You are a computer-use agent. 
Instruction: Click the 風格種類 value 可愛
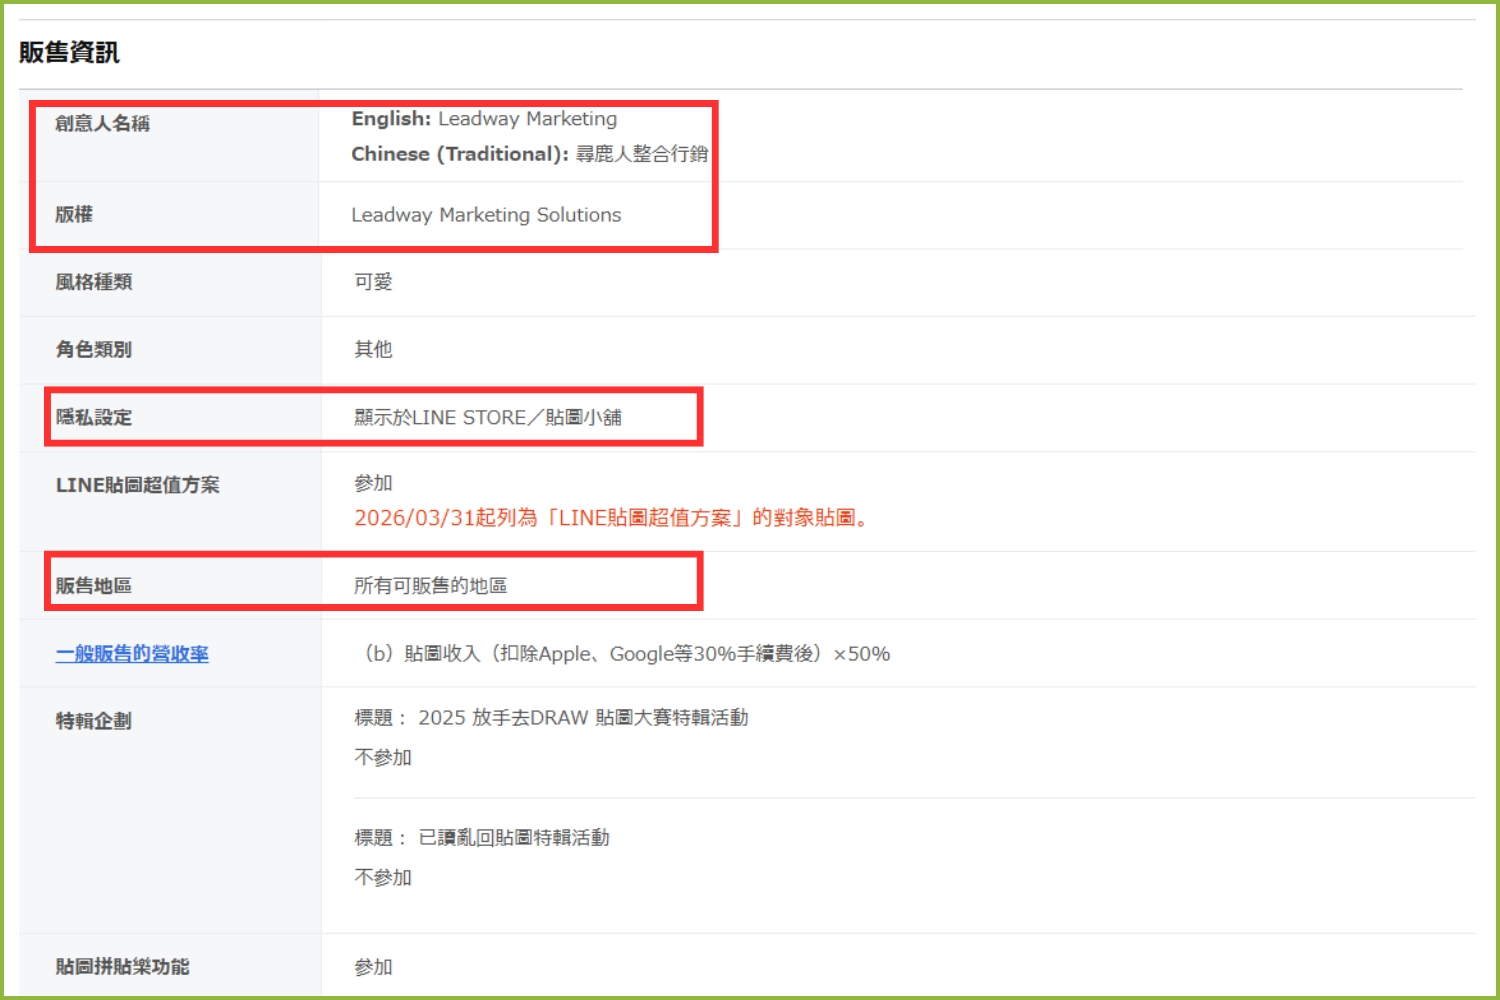(x=373, y=282)
